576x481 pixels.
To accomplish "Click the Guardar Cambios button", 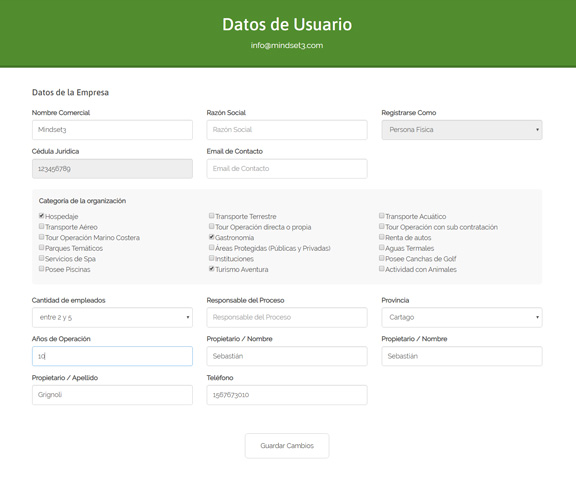I will (x=287, y=446).
